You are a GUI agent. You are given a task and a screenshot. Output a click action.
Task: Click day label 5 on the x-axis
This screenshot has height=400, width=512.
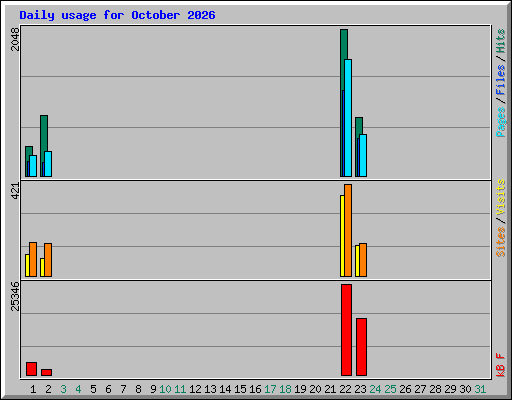click(93, 389)
